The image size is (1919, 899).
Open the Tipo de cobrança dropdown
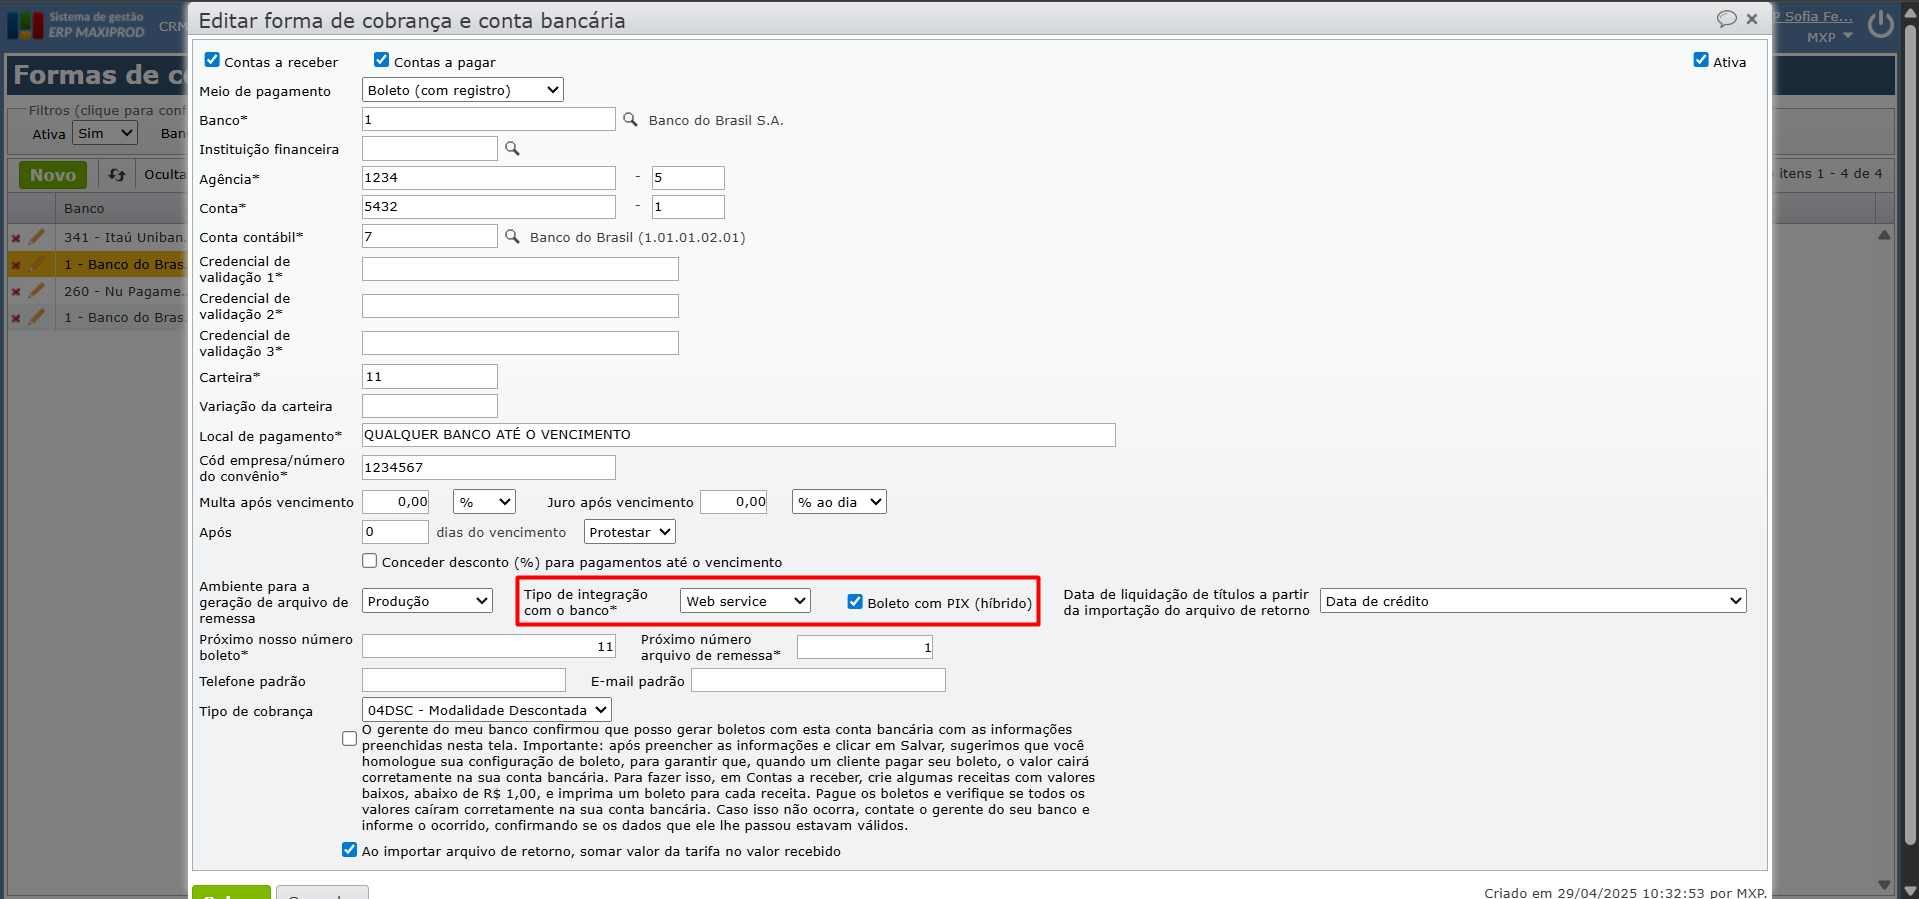click(x=487, y=710)
